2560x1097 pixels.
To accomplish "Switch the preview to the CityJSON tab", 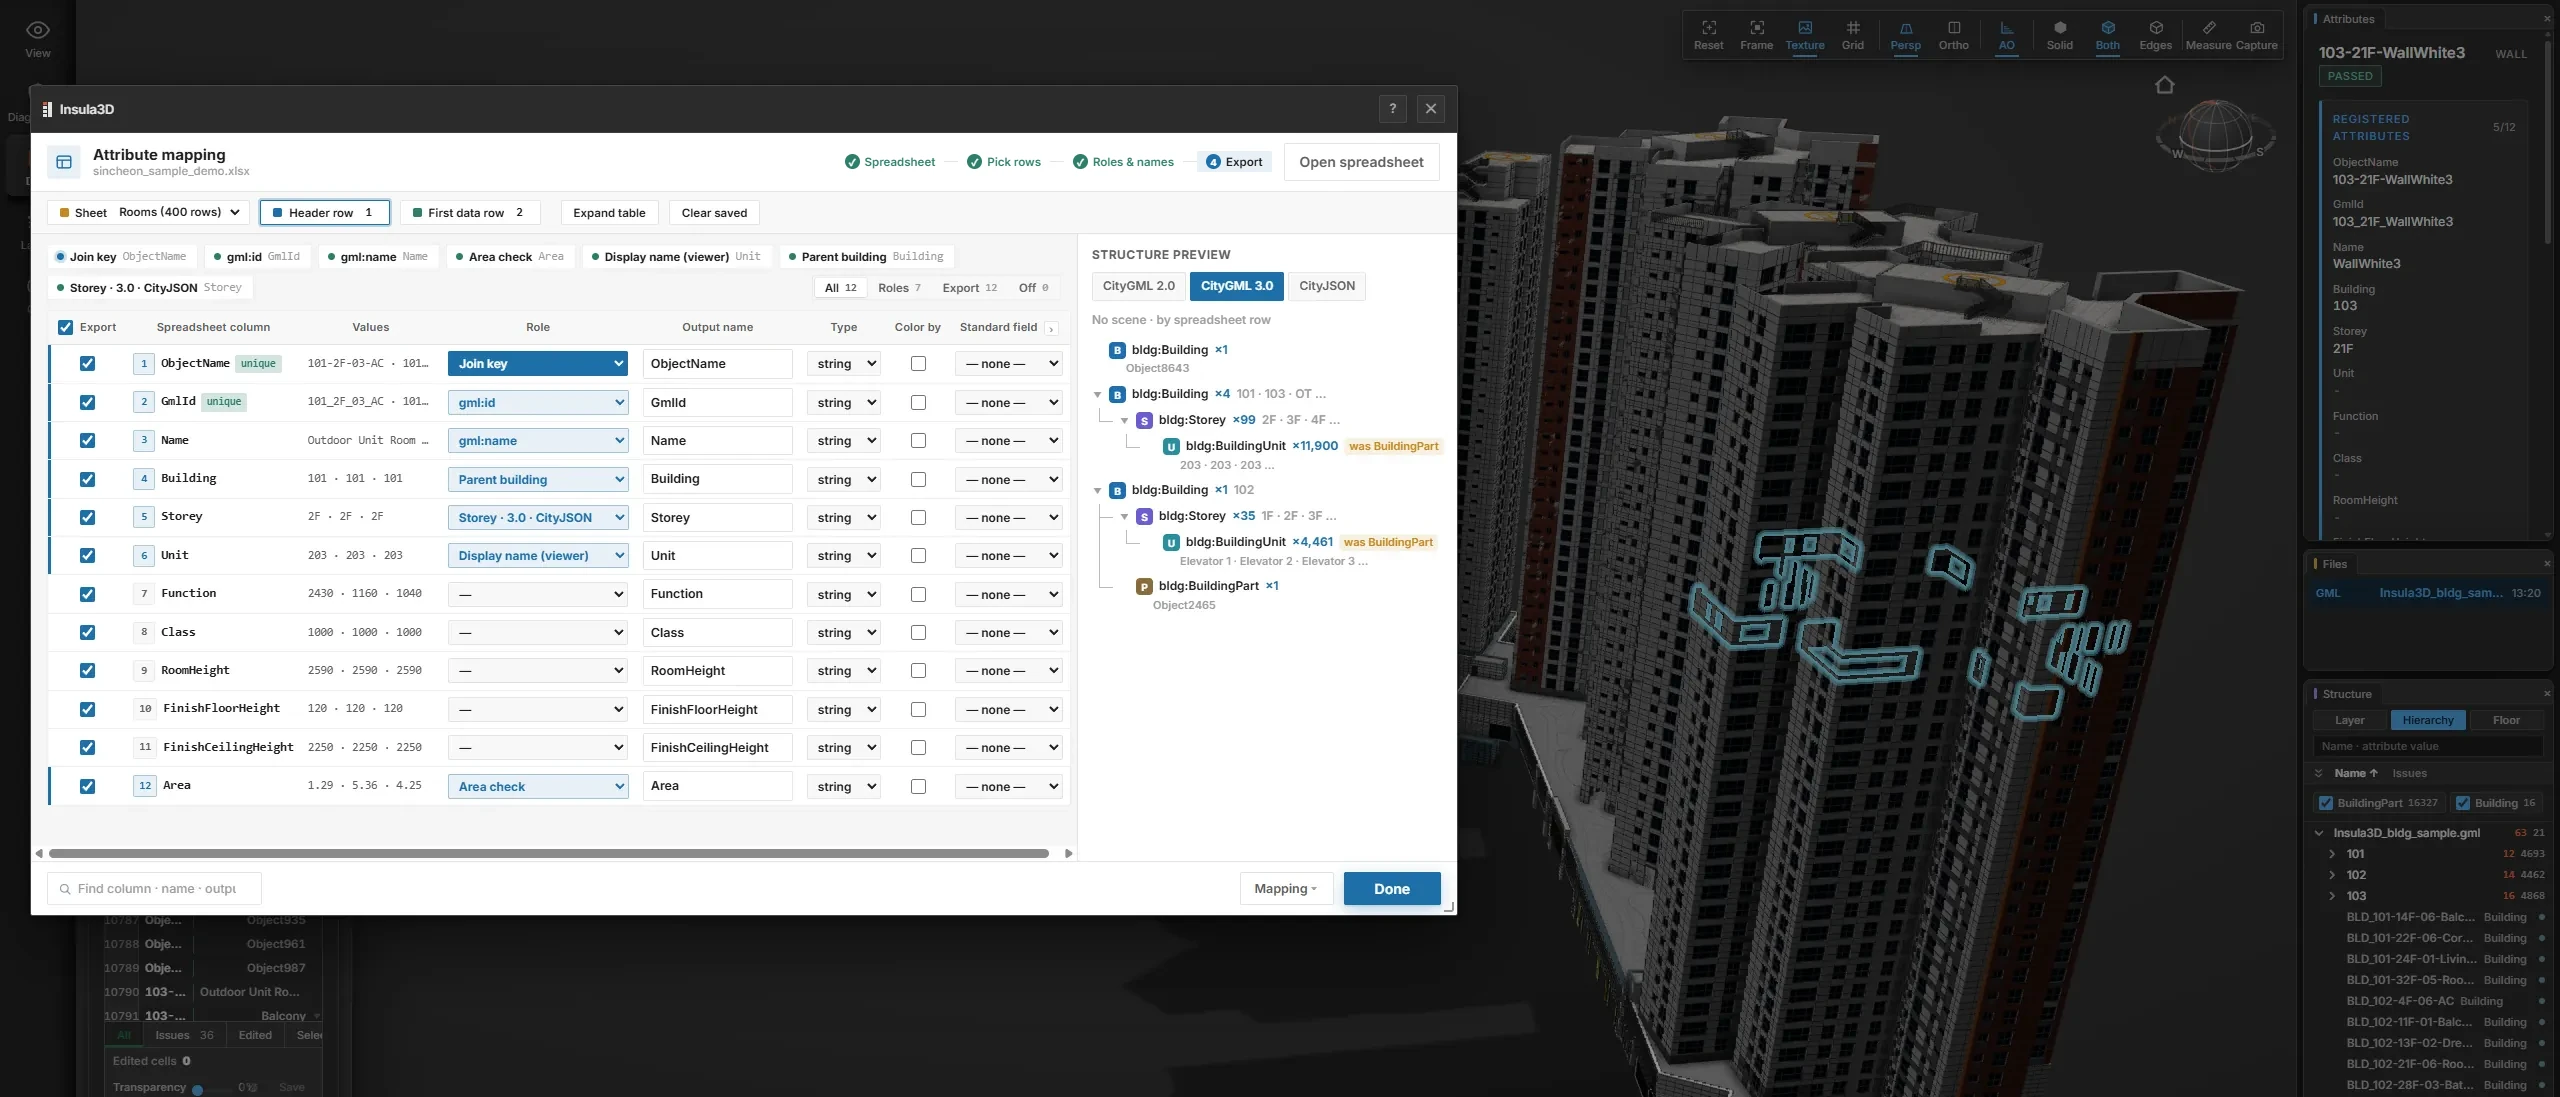I will coord(1327,286).
